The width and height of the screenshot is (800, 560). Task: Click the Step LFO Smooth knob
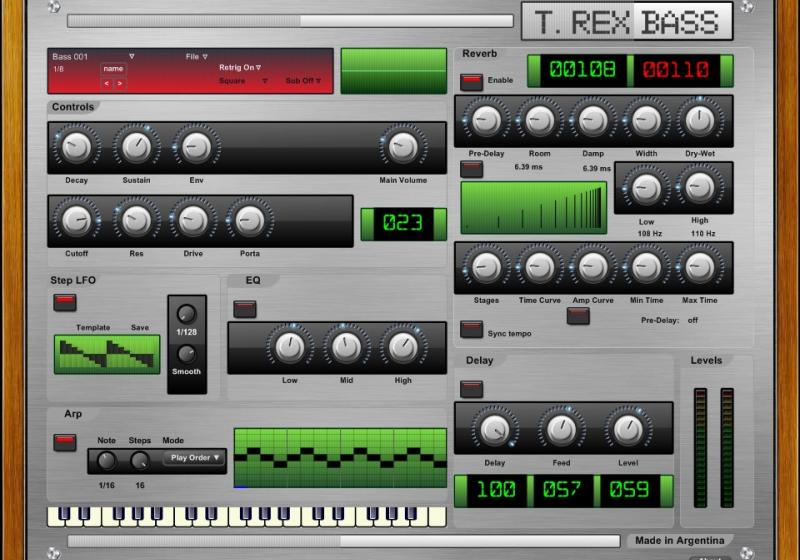[186, 354]
